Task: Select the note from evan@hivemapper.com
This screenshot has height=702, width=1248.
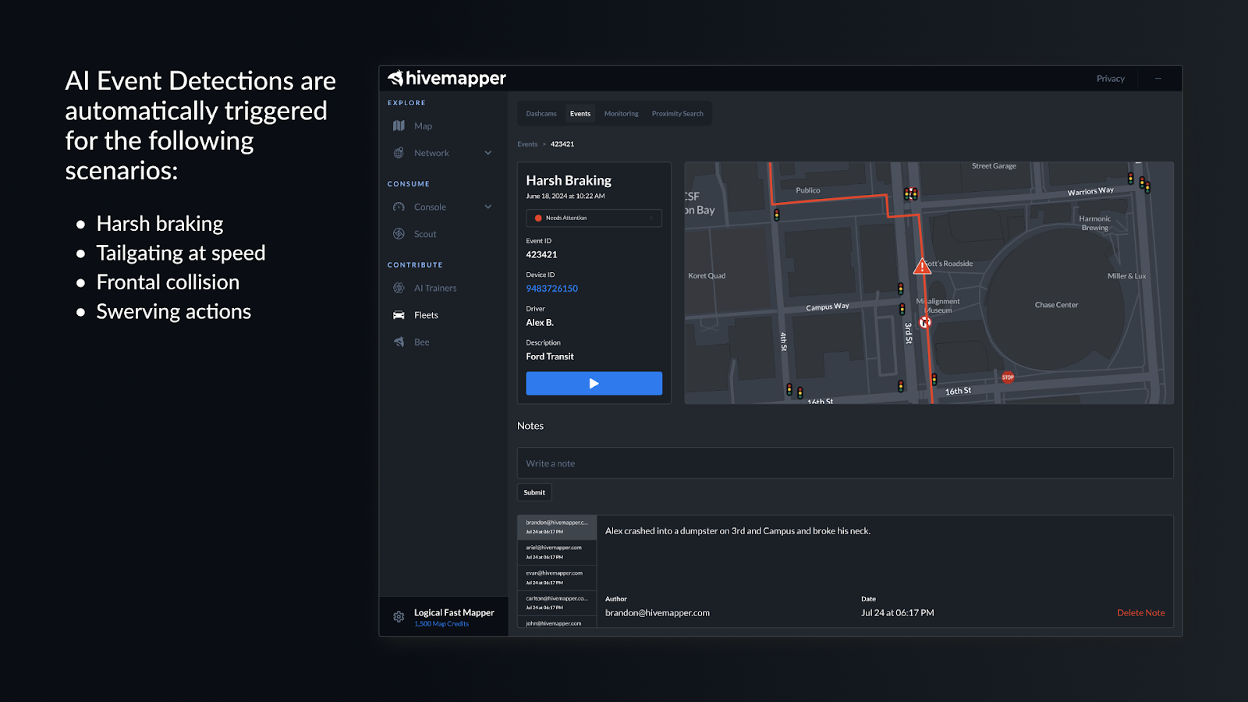Action: point(557,577)
